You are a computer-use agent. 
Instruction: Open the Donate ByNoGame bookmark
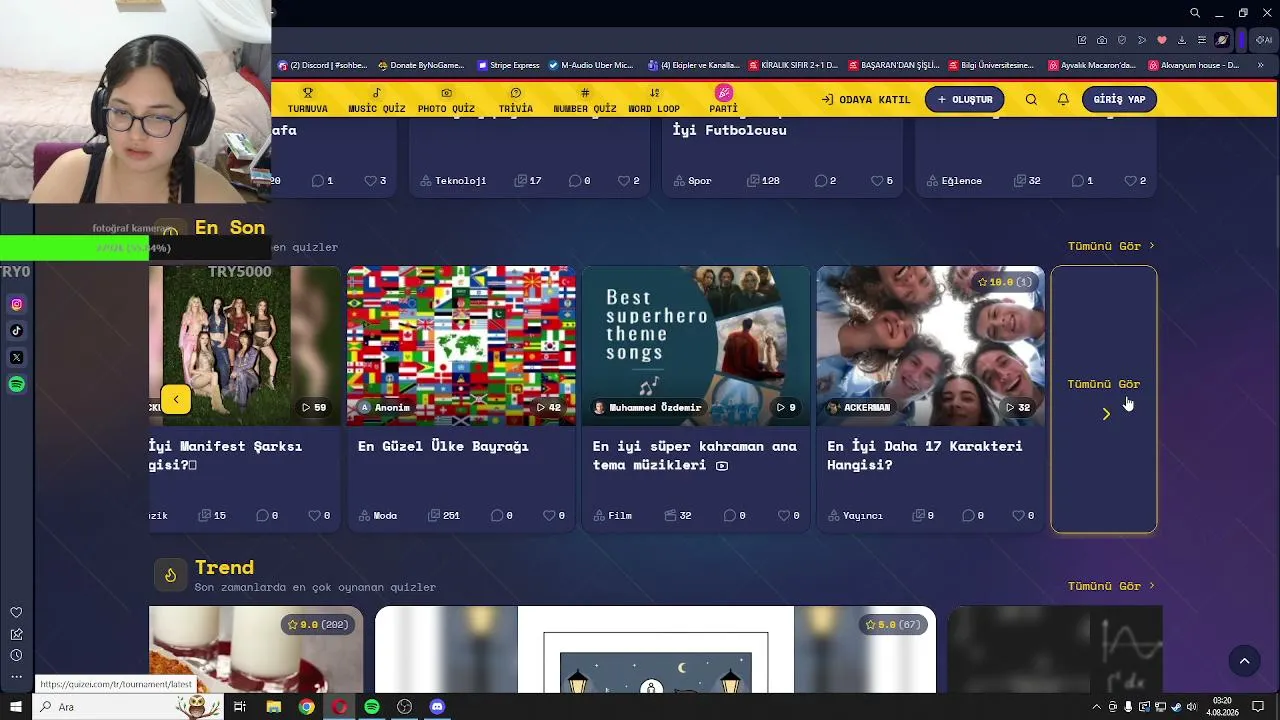point(421,65)
